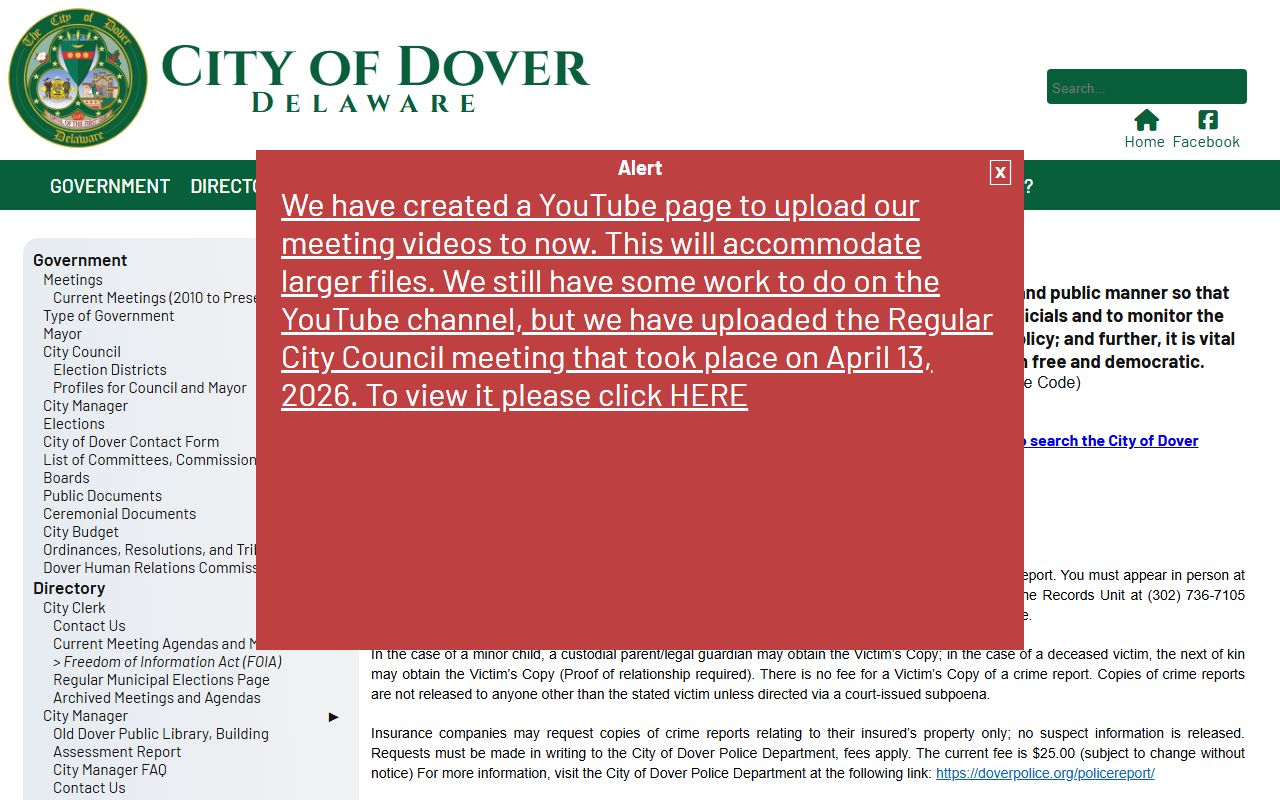1280x800 pixels.
Task: Open Contact Us under City Manager
Action: (89, 788)
